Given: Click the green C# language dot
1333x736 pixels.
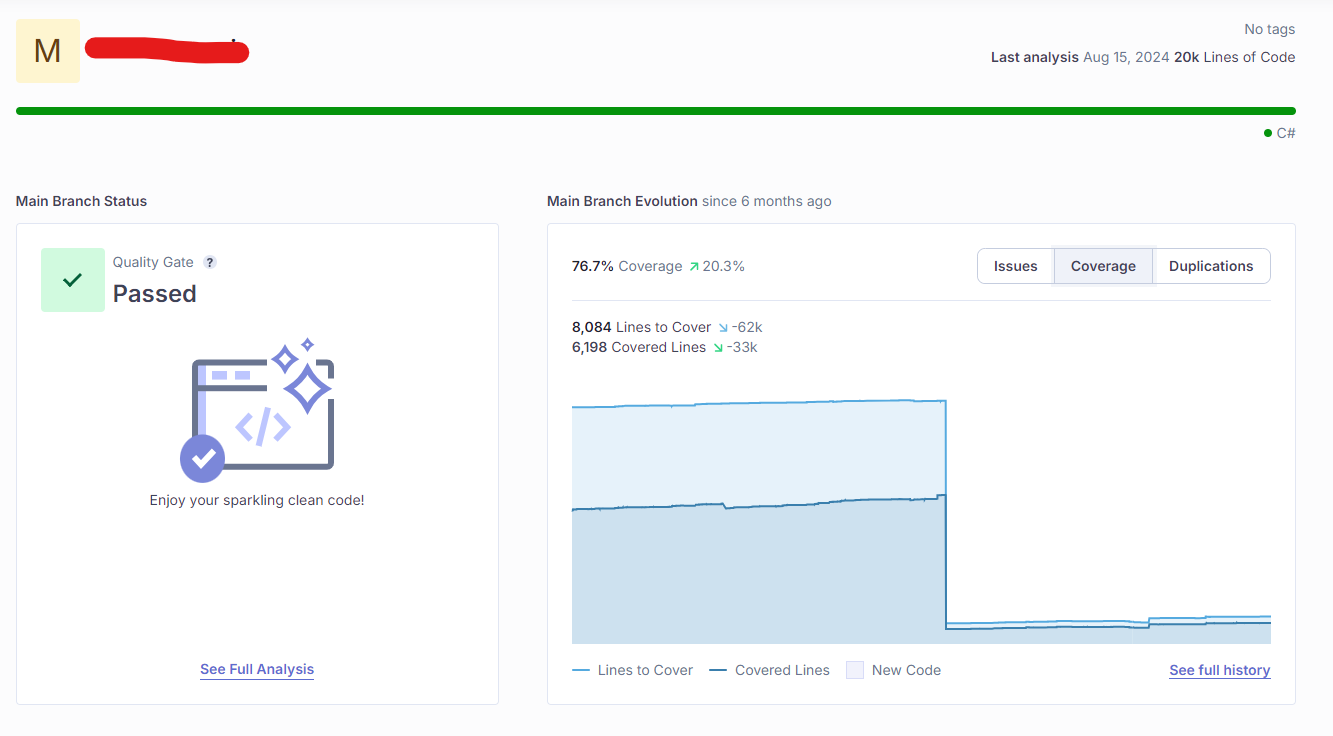Looking at the screenshot, I should [1268, 133].
